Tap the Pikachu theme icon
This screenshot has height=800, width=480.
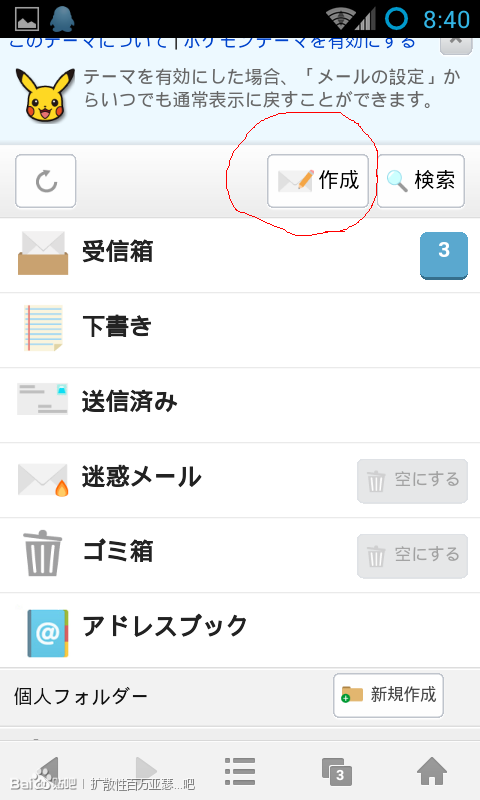45,95
